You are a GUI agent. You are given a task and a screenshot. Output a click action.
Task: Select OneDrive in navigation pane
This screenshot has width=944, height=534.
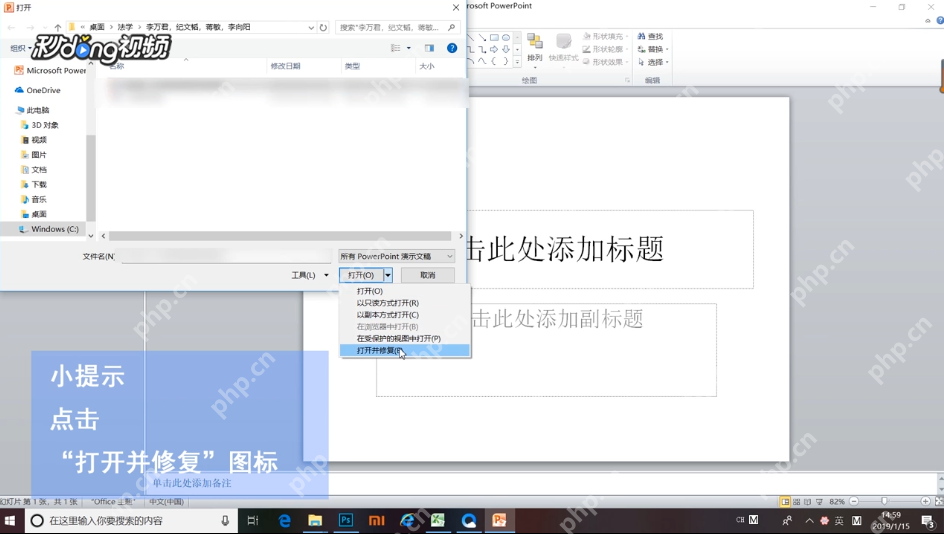(x=37, y=90)
